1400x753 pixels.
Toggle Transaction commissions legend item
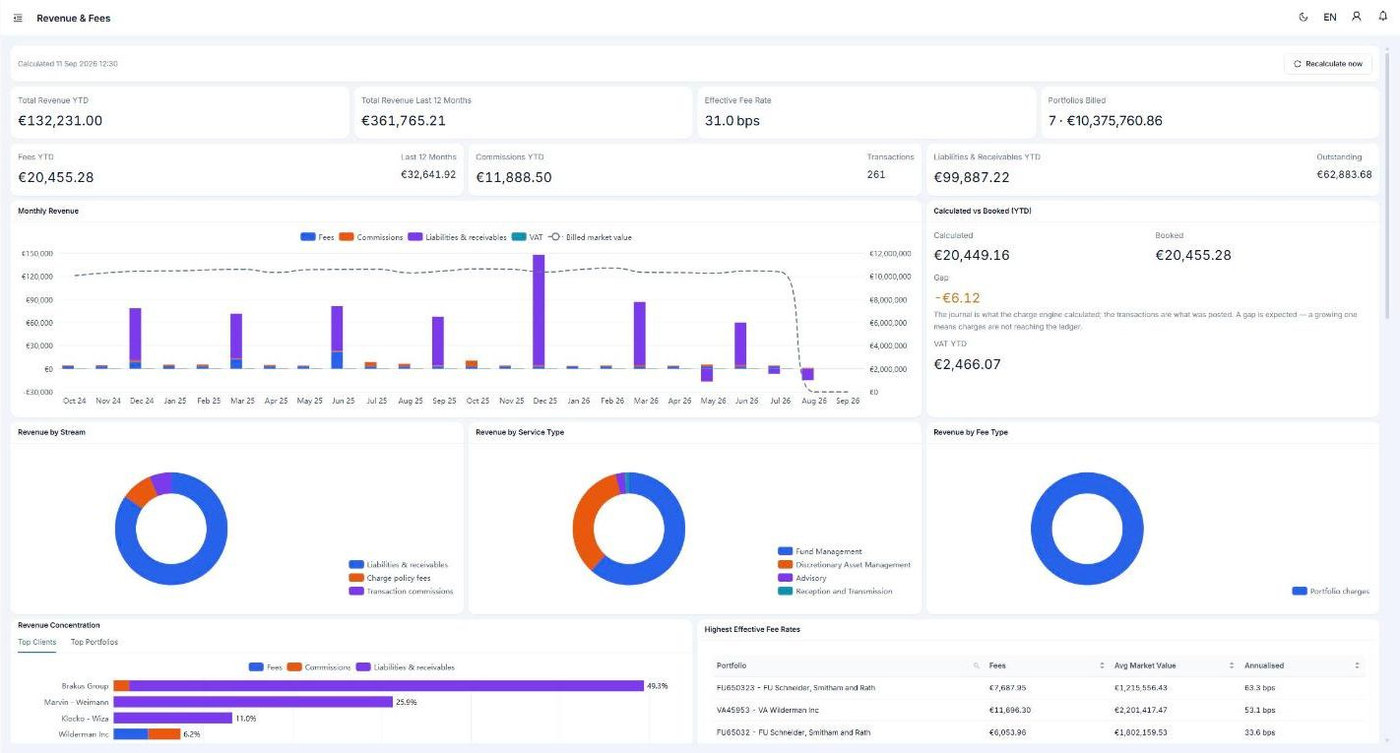pyautogui.click(x=401, y=591)
